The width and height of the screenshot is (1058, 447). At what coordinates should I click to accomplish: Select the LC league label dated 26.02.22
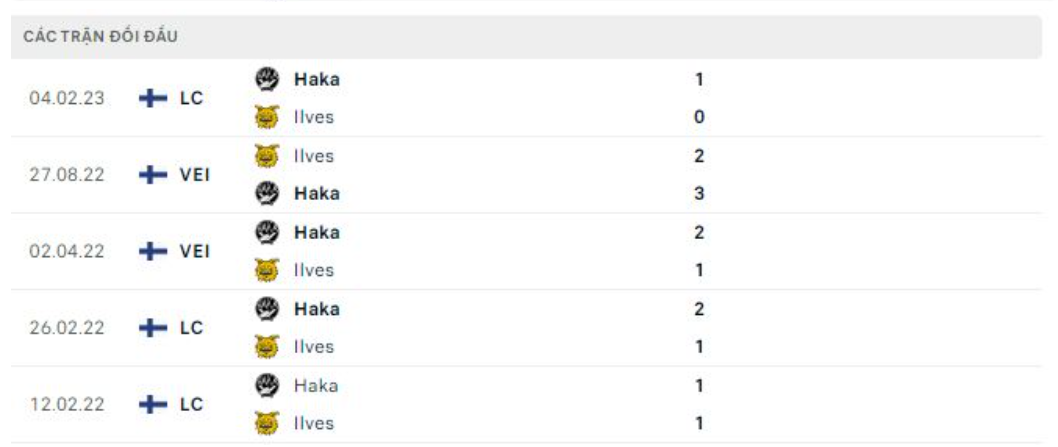[191, 328]
